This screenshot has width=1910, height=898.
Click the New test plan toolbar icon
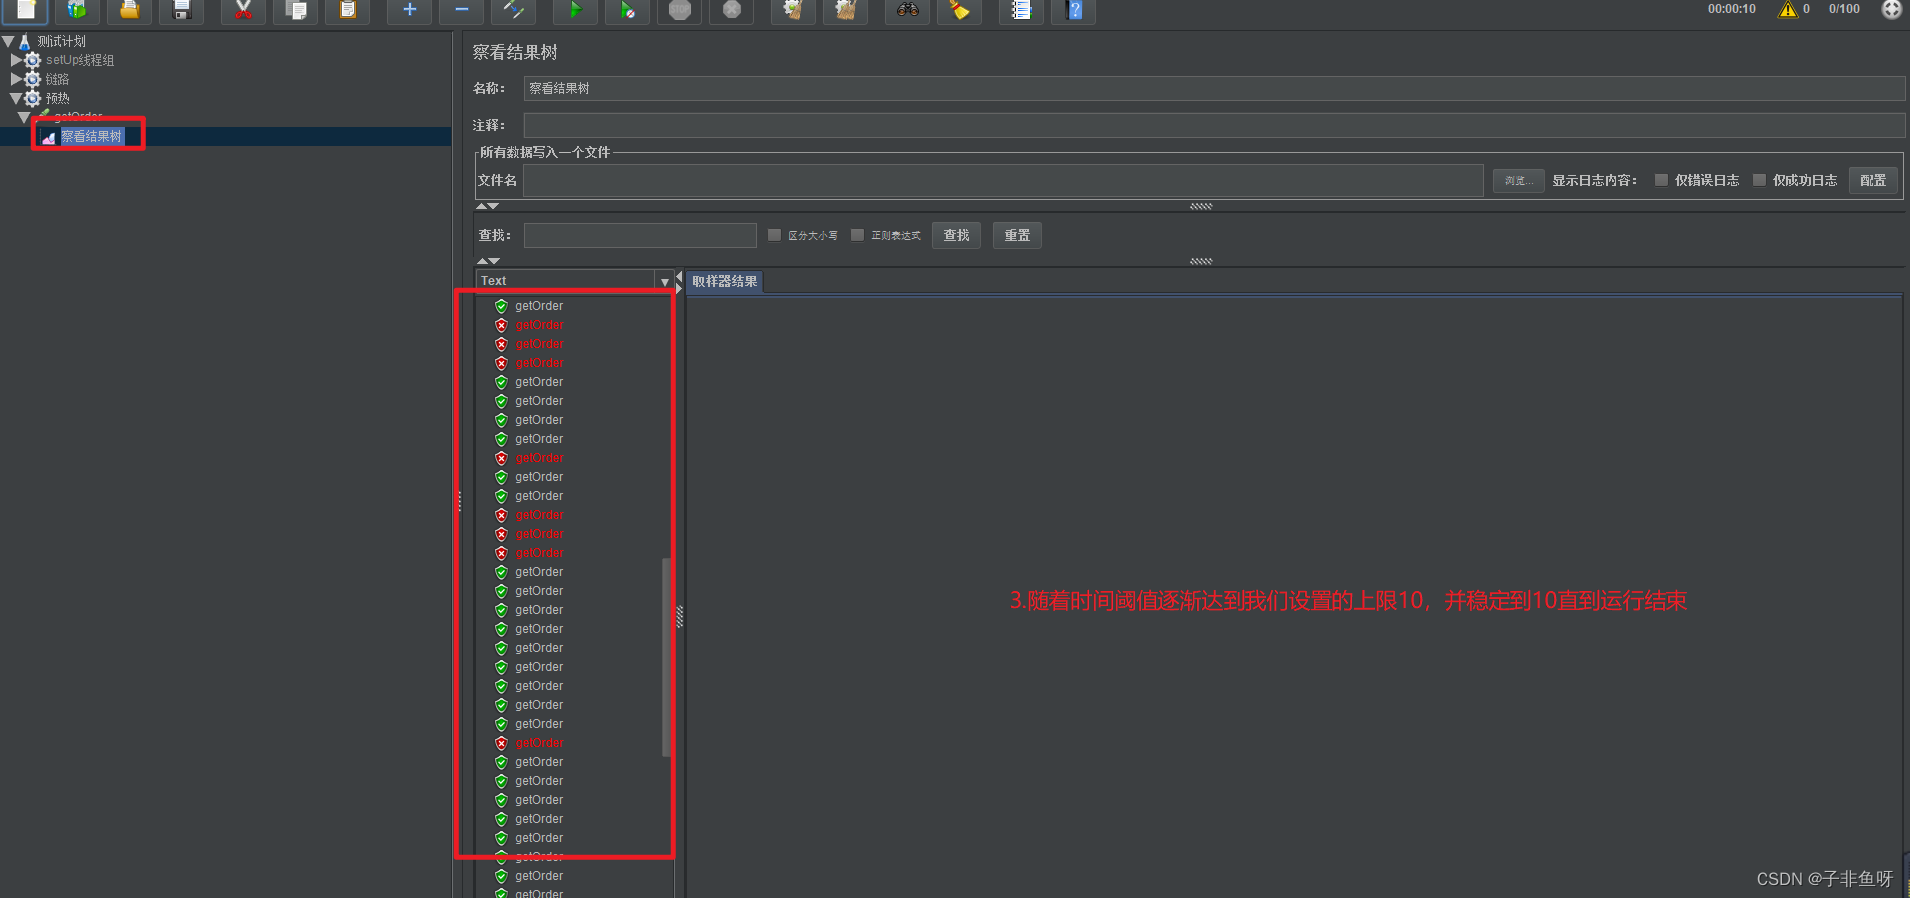click(26, 10)
